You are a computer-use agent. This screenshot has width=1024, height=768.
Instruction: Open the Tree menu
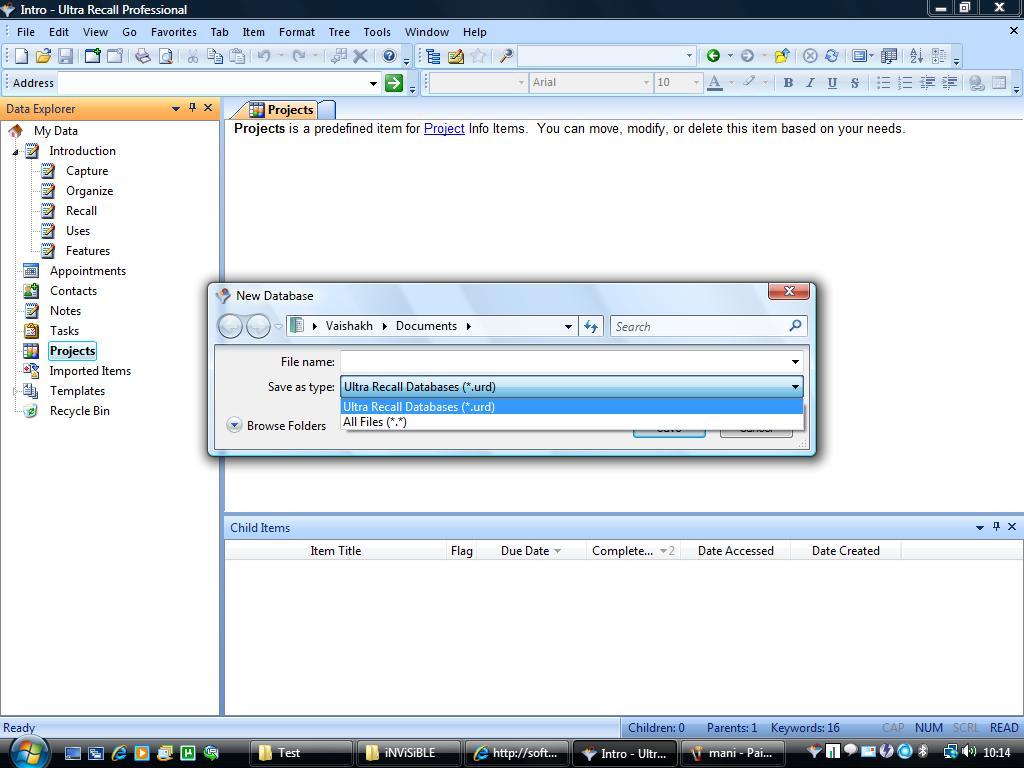point(339,32)
